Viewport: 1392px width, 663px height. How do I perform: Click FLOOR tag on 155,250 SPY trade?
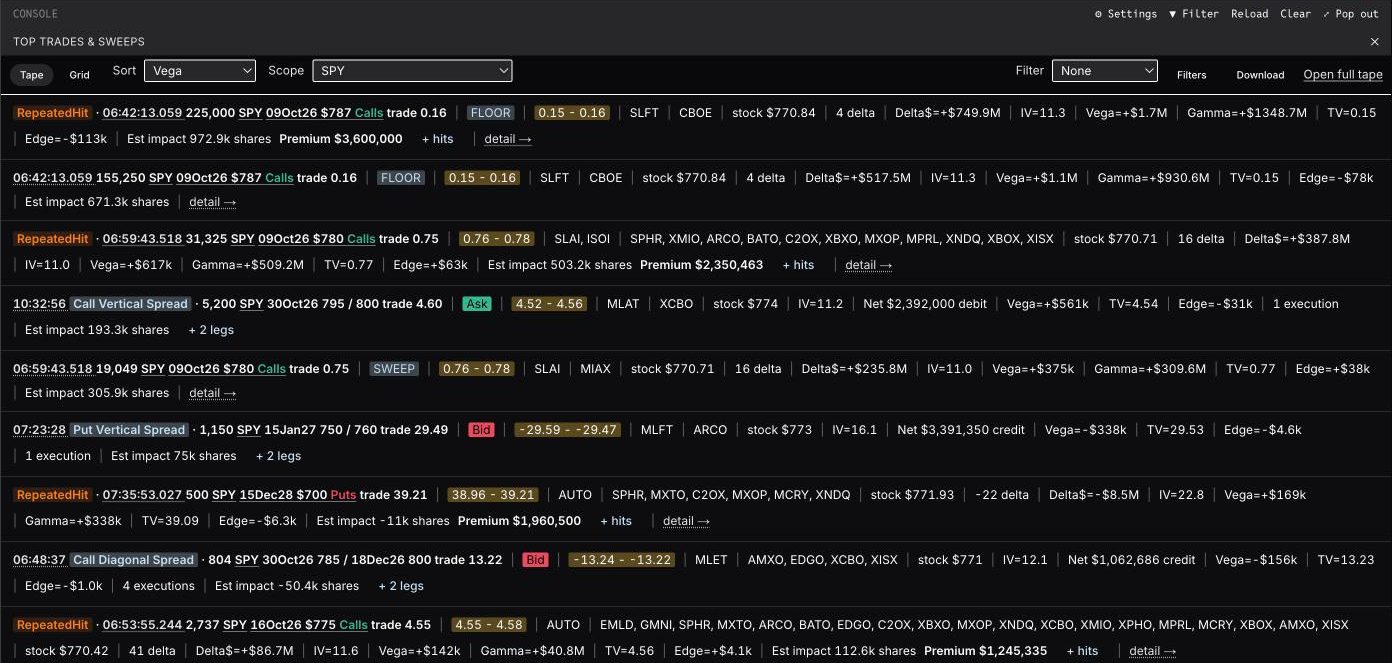coord(401,178)
